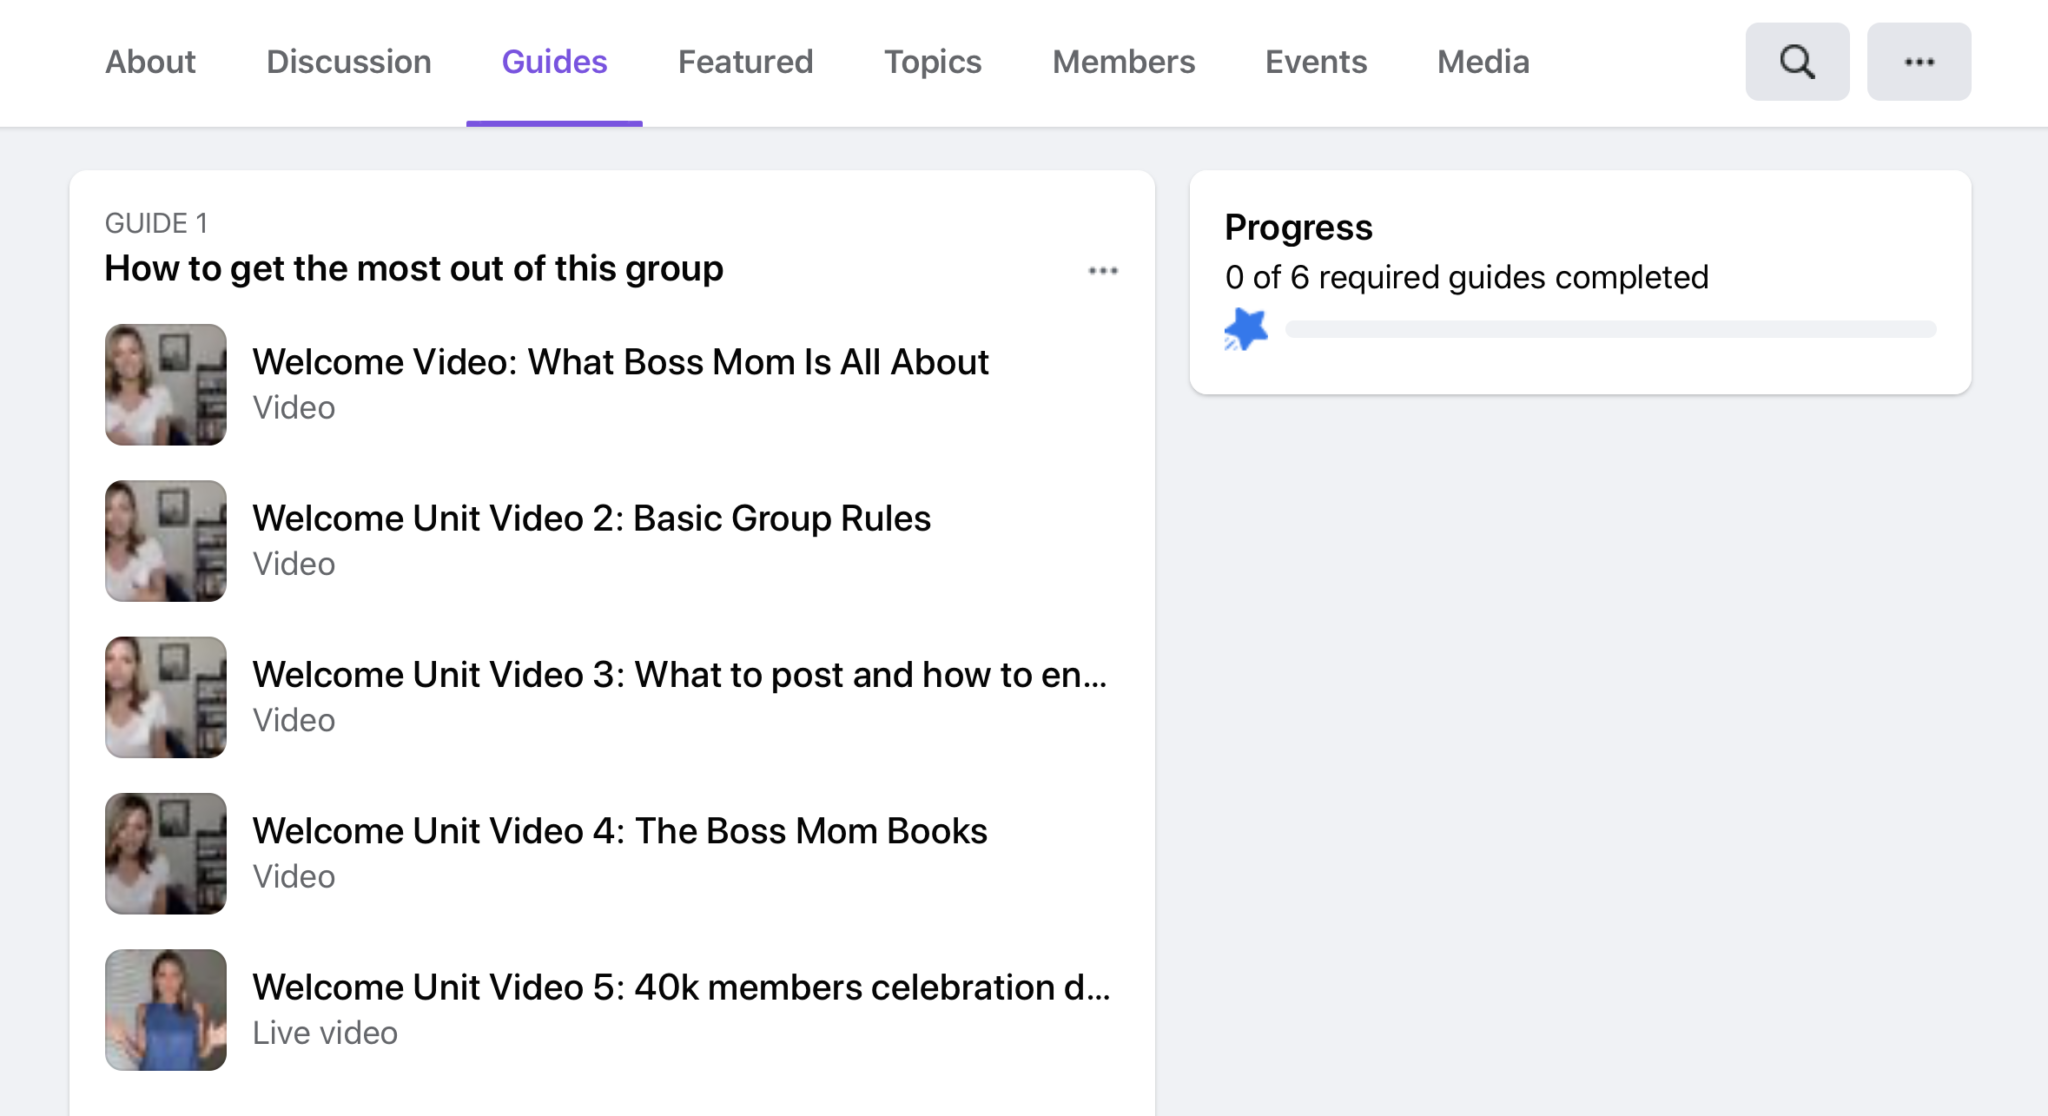Click the Welcome Unit Video 5 live thumbnail

(165, 1009)
